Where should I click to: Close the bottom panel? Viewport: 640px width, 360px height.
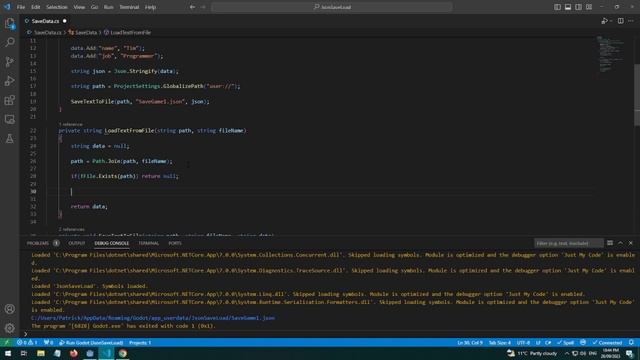(x=631, y=243)
